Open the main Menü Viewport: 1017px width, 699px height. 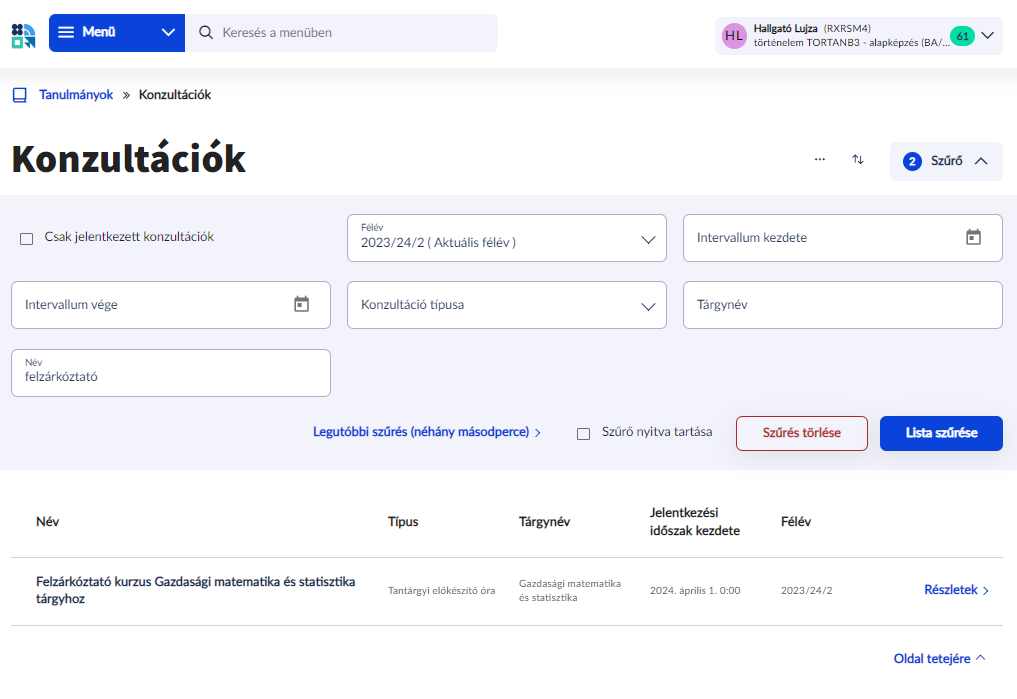pos(116,33)
